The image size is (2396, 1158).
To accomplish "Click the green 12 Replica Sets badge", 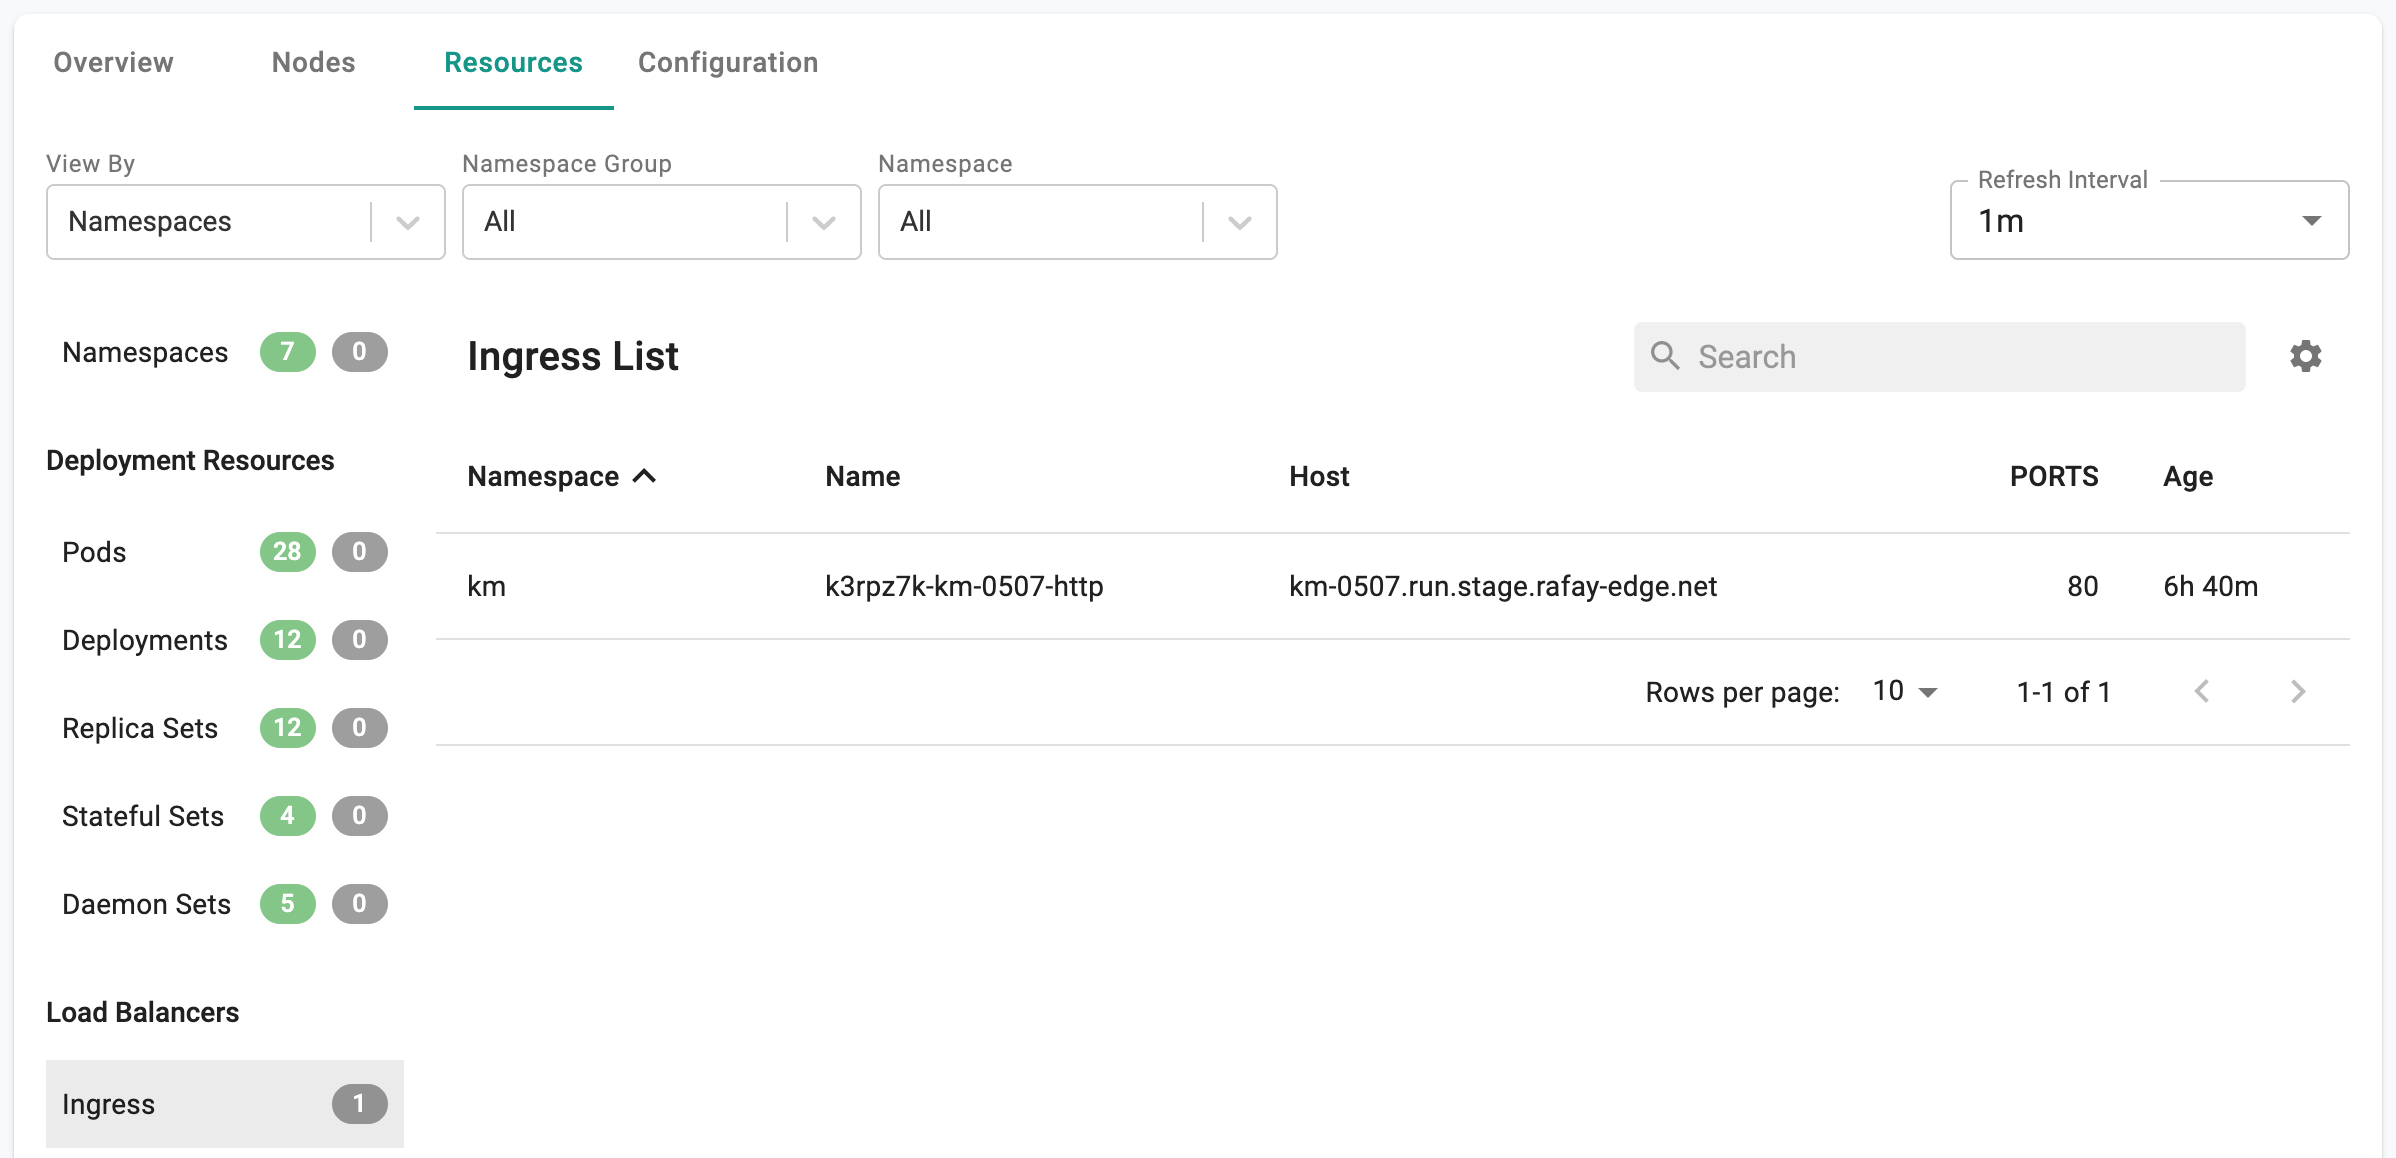I will tap(288, 728).
